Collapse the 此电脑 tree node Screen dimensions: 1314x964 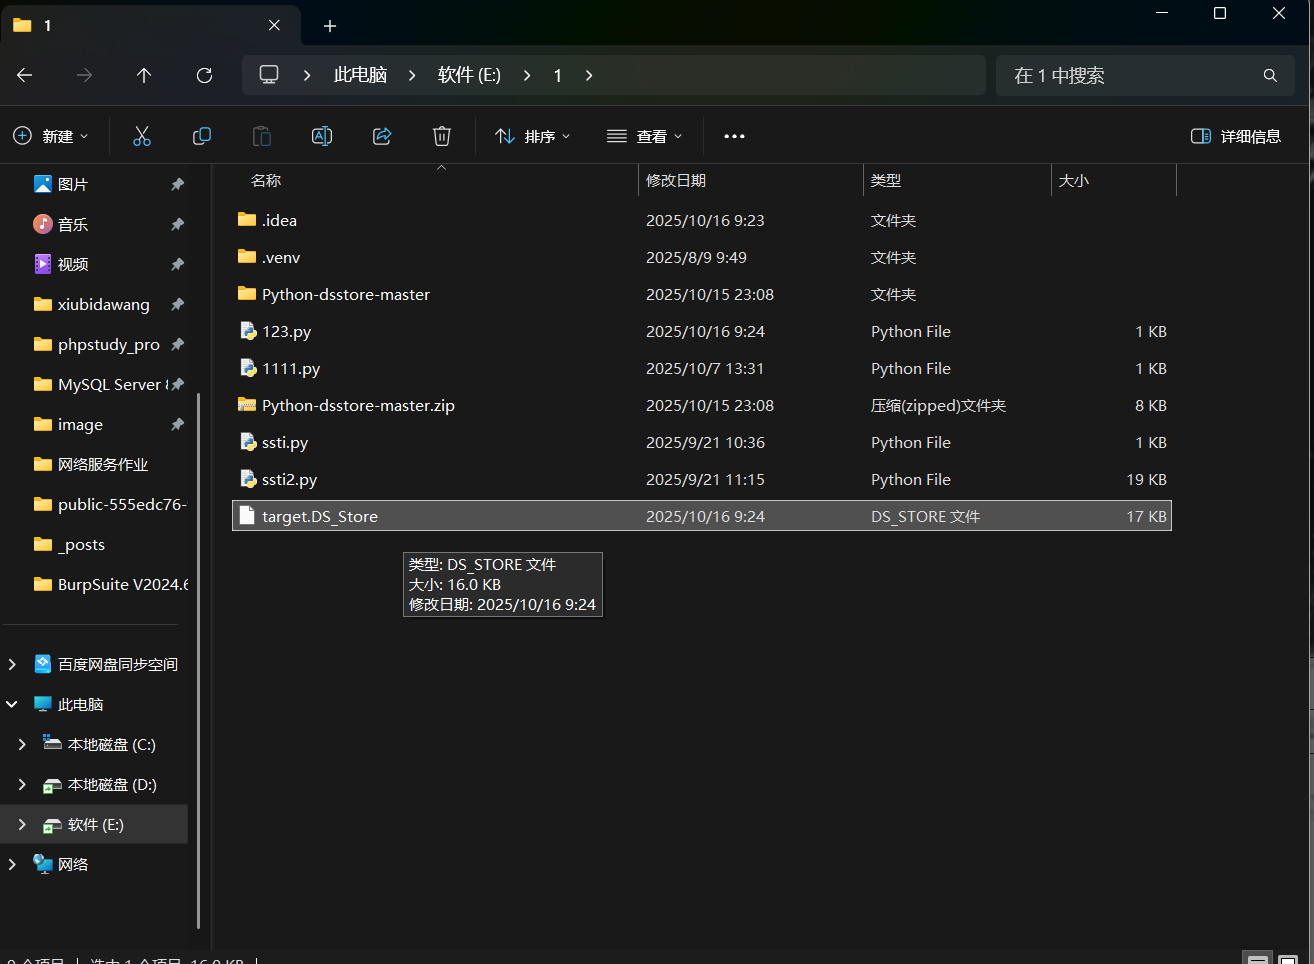tap(12, 704)
